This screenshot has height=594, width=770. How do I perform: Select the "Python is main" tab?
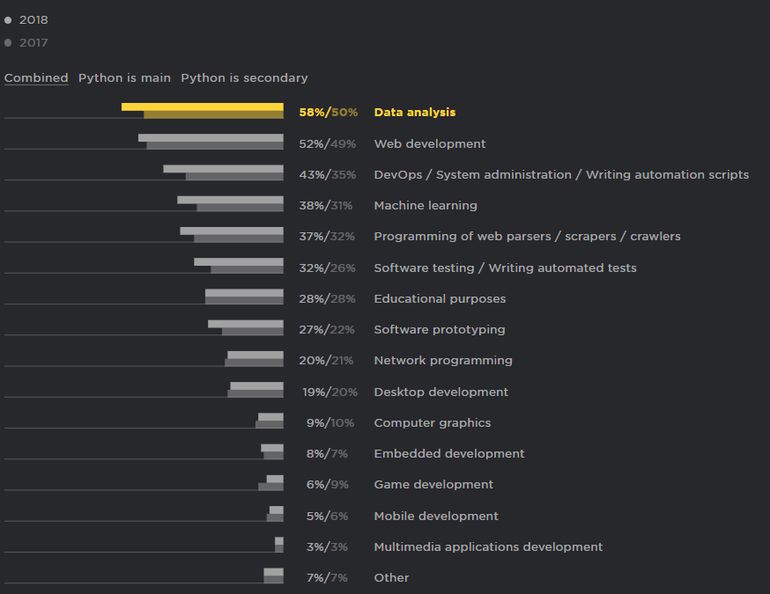(x=124, y=78)
